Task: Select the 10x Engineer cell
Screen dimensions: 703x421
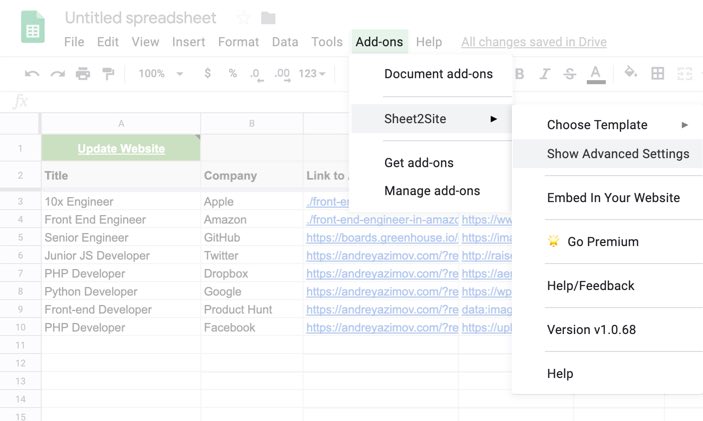Action: 121,201
